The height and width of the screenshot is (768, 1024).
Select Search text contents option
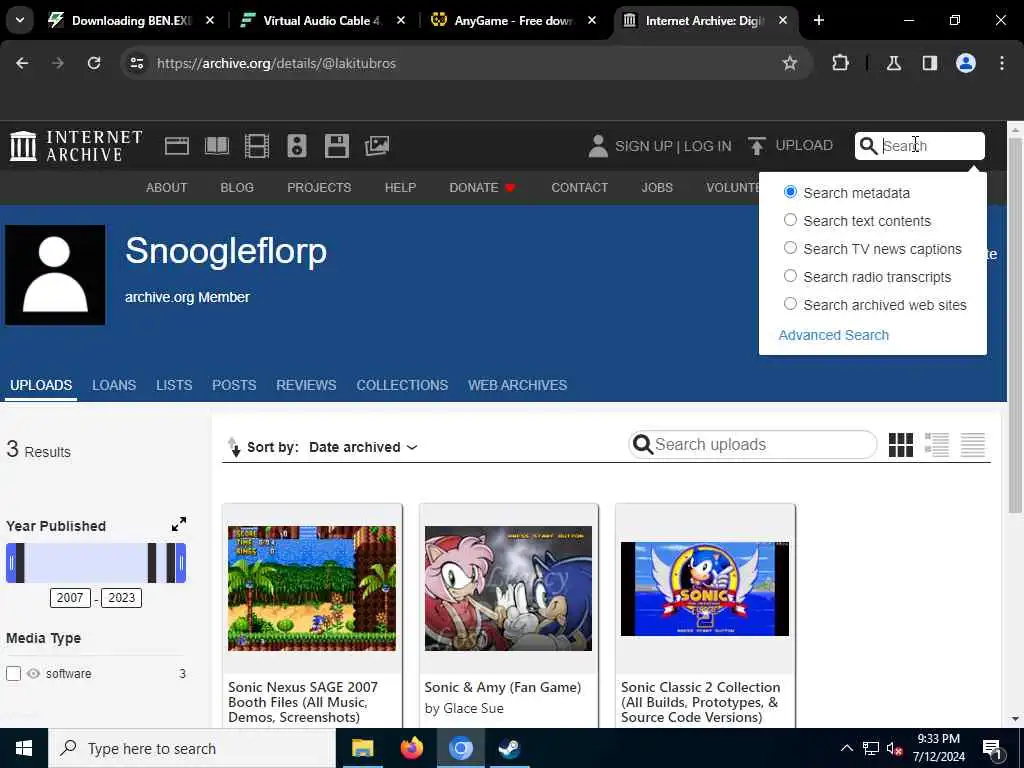[x=790, y=220]
